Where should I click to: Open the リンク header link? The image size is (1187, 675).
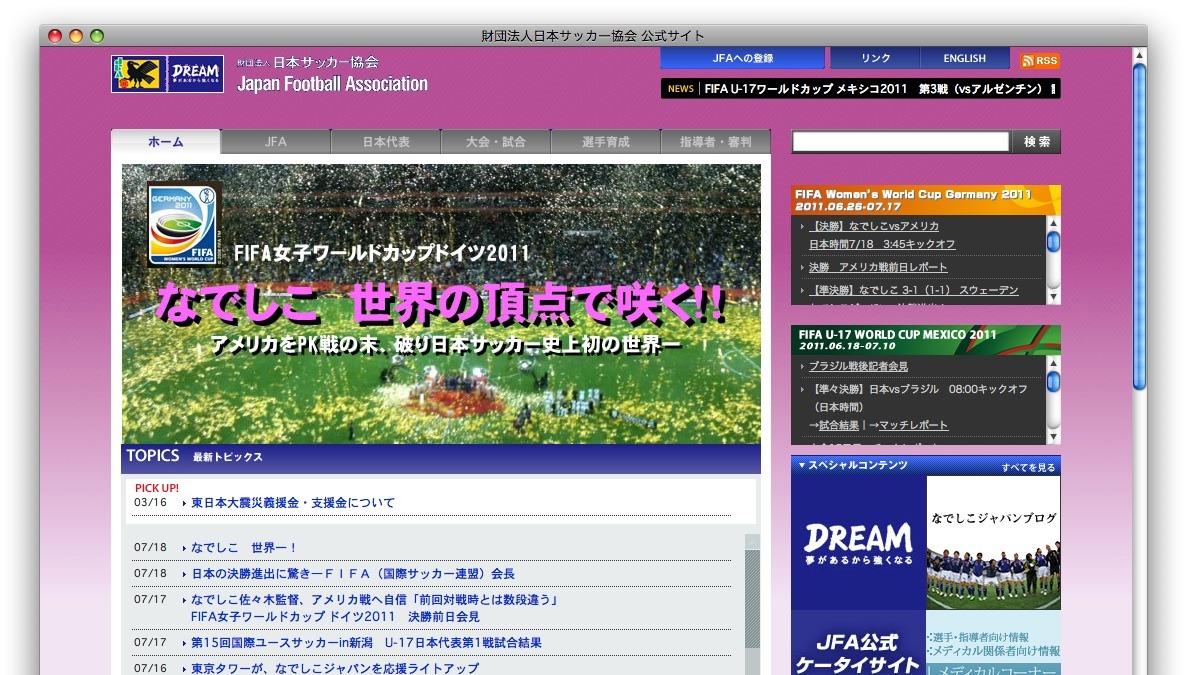point(875,58)
